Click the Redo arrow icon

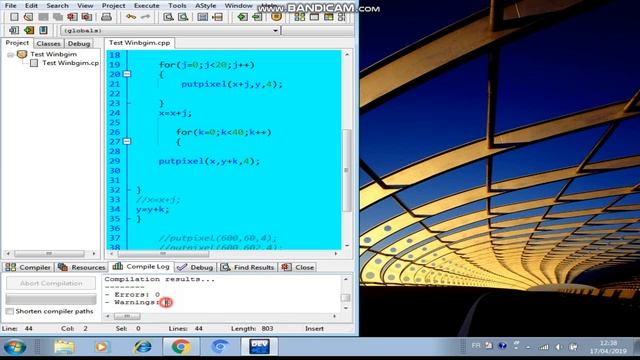point(145,17)
